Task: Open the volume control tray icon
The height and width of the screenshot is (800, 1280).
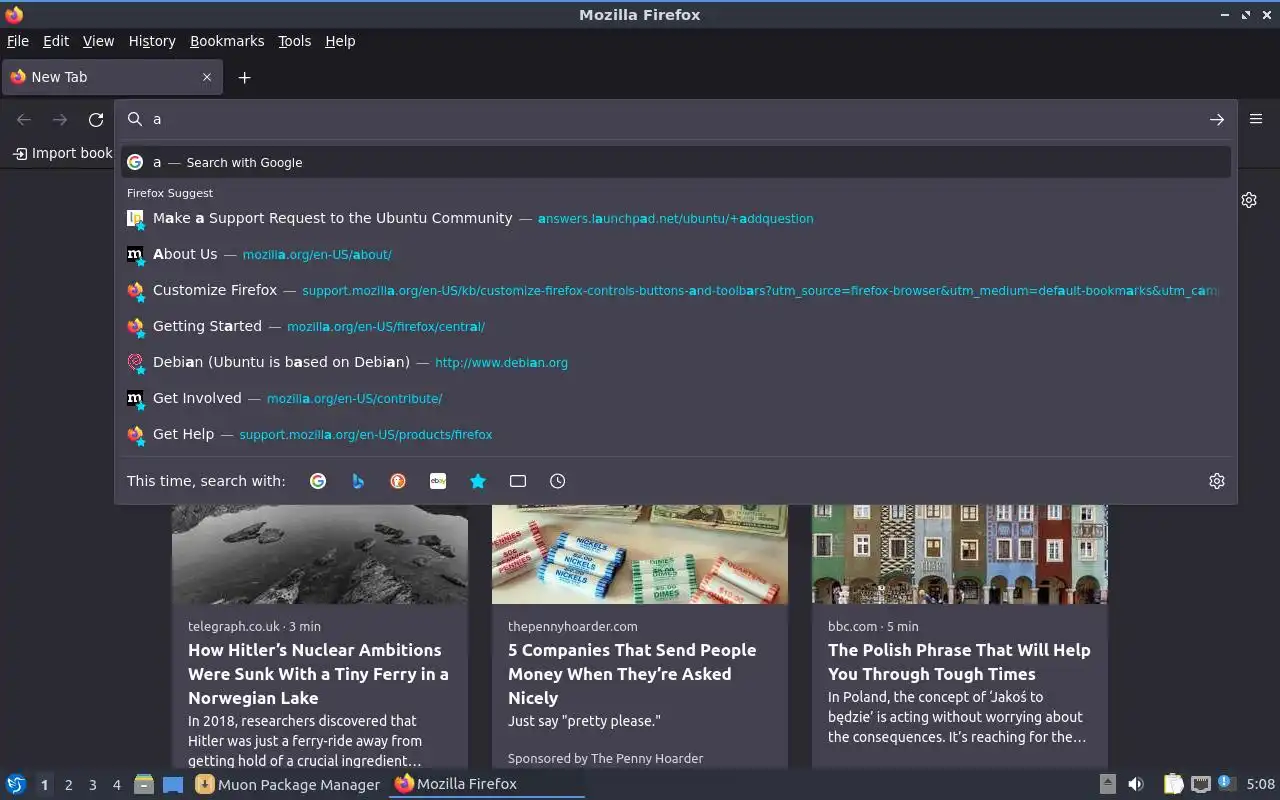Action: [x=1136, y=784]
